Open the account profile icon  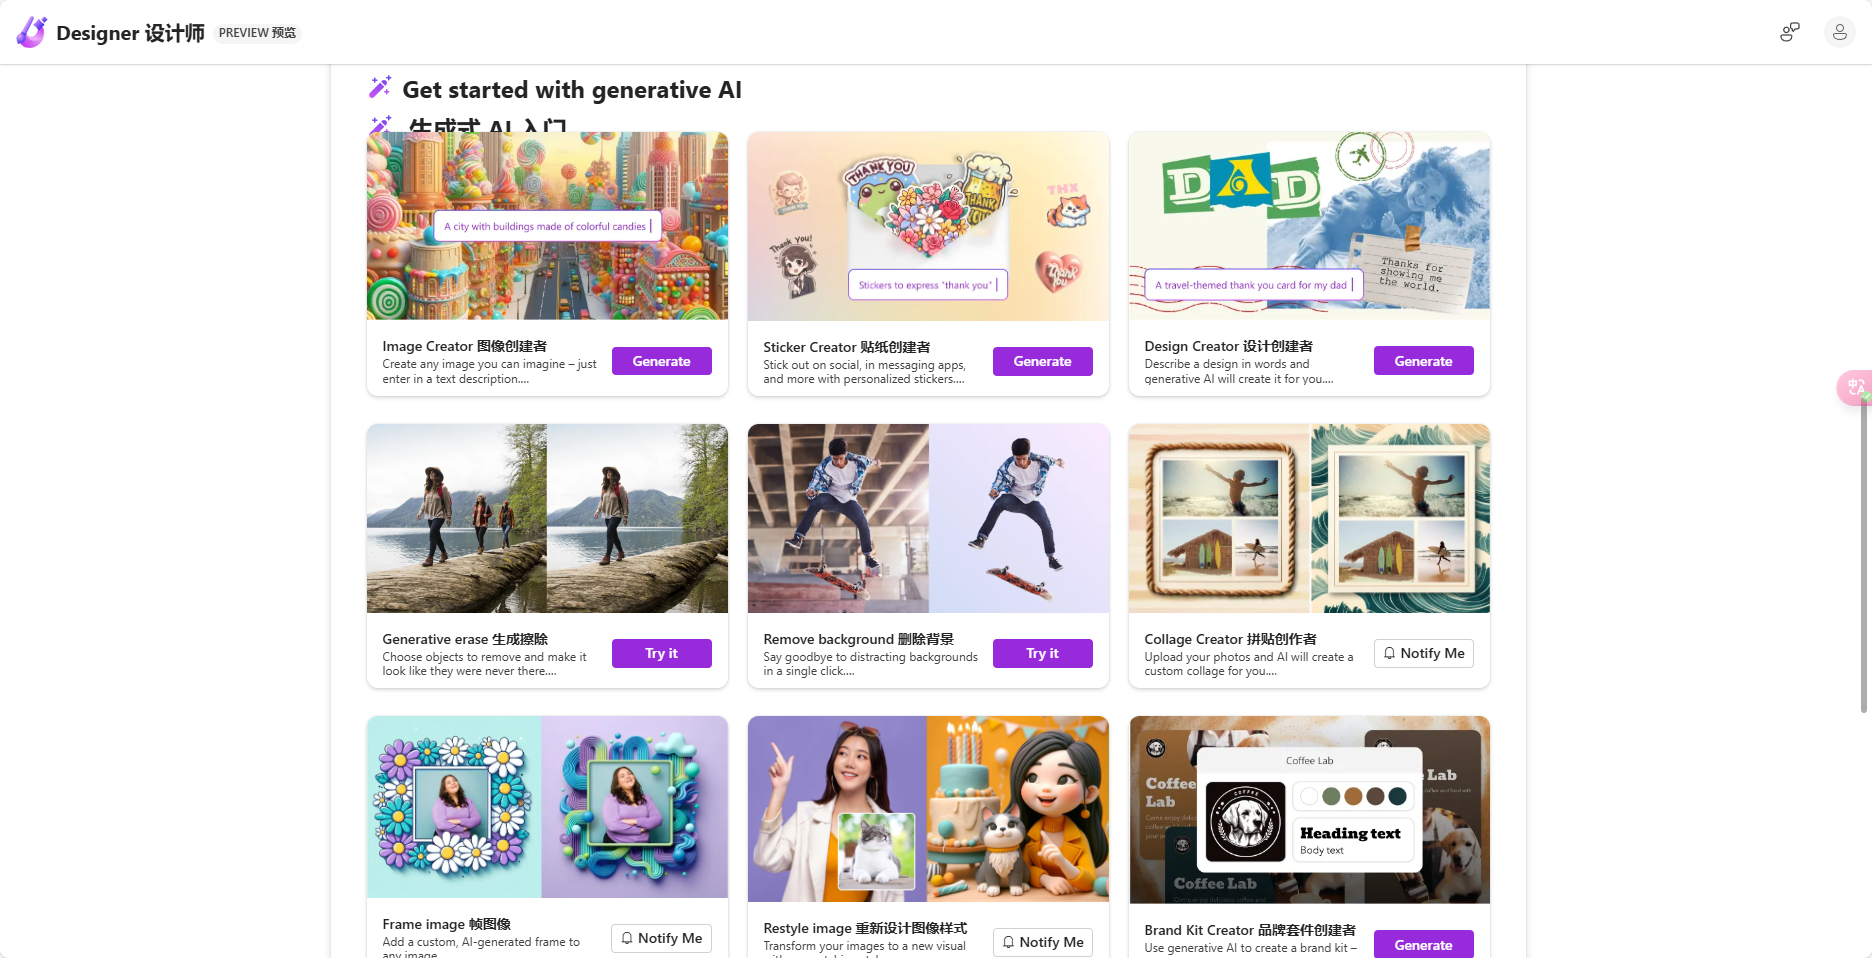[1839, 32]
